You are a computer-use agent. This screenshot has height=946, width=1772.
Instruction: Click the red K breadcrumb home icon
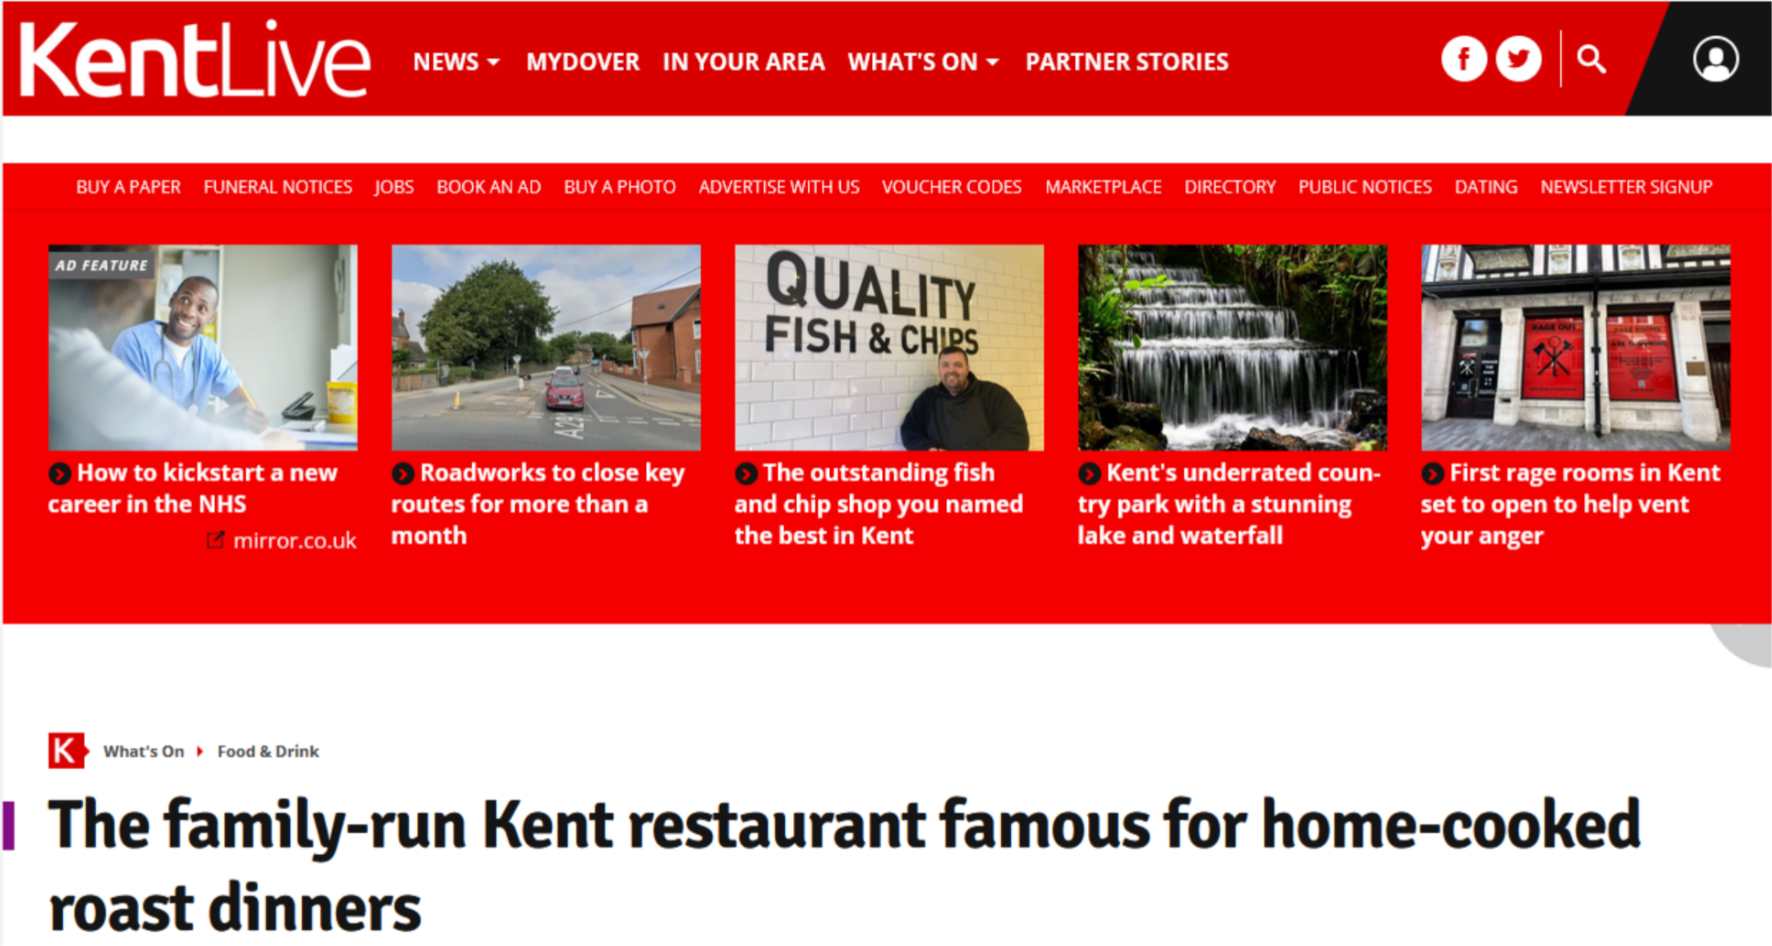click(67, 750)
